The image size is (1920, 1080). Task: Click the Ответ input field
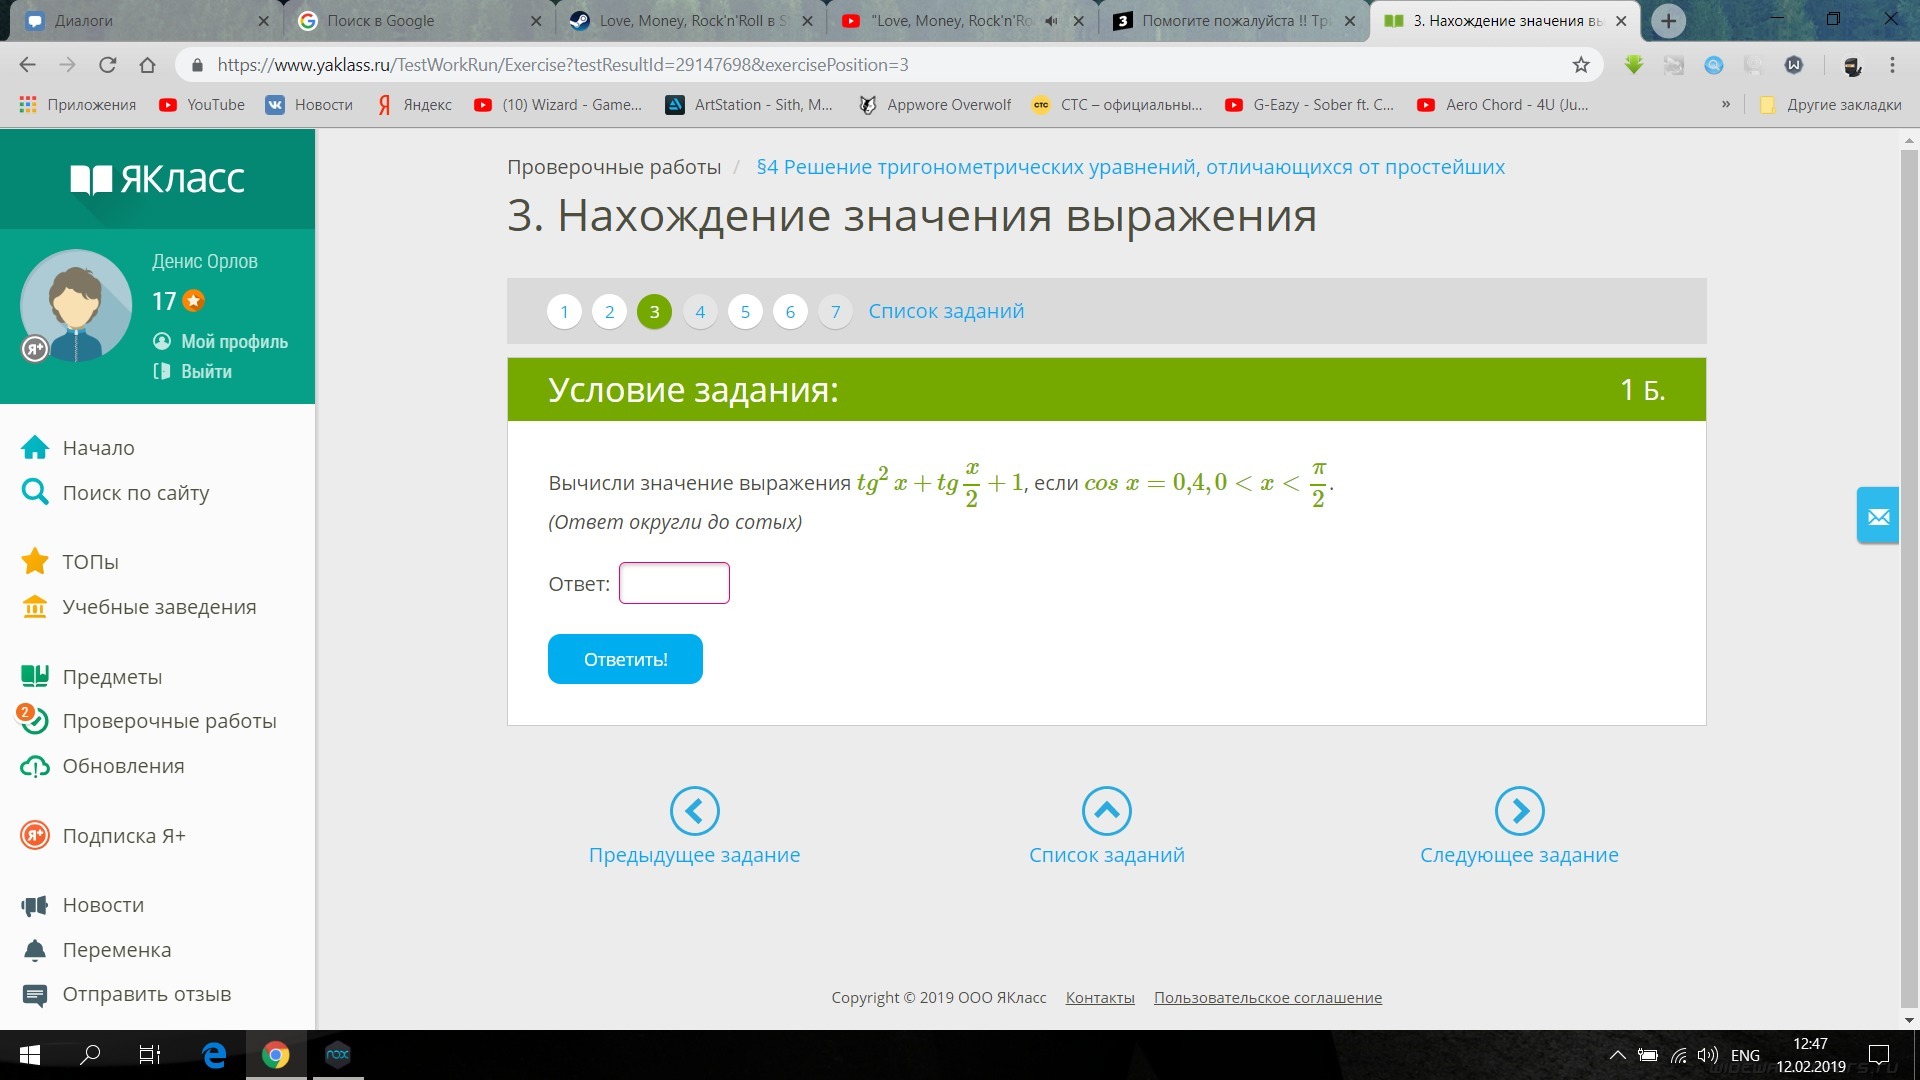tap(674, 583)
